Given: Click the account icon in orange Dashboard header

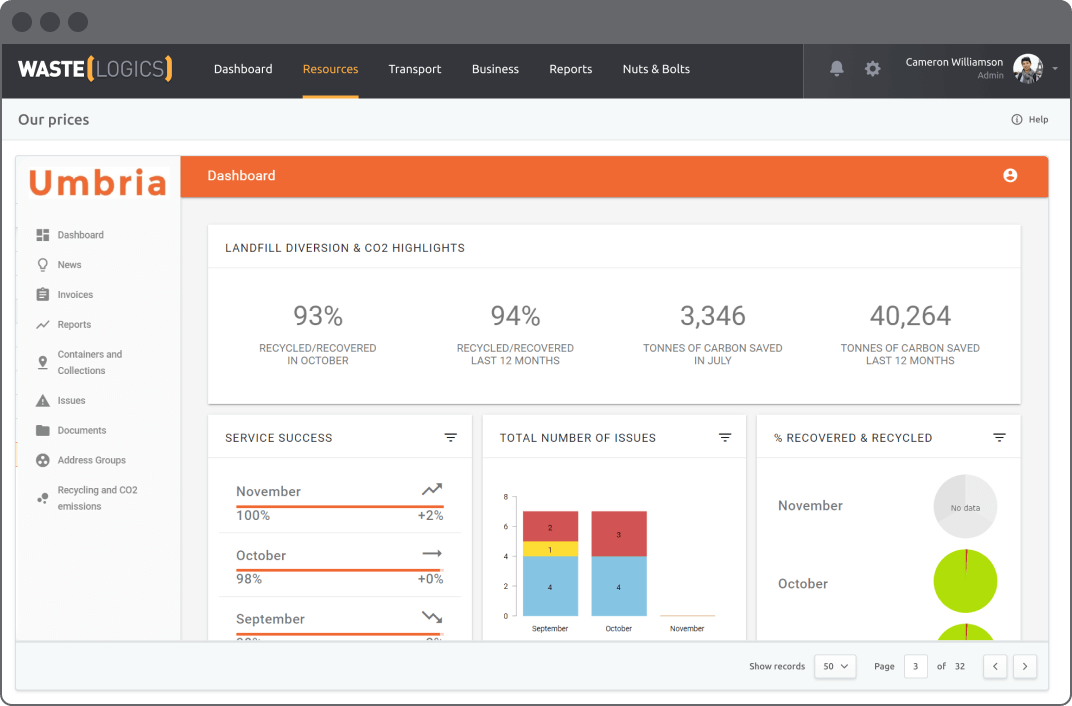Looking at the screenshot, I should pyautogui.click(x=1010, y=176).
